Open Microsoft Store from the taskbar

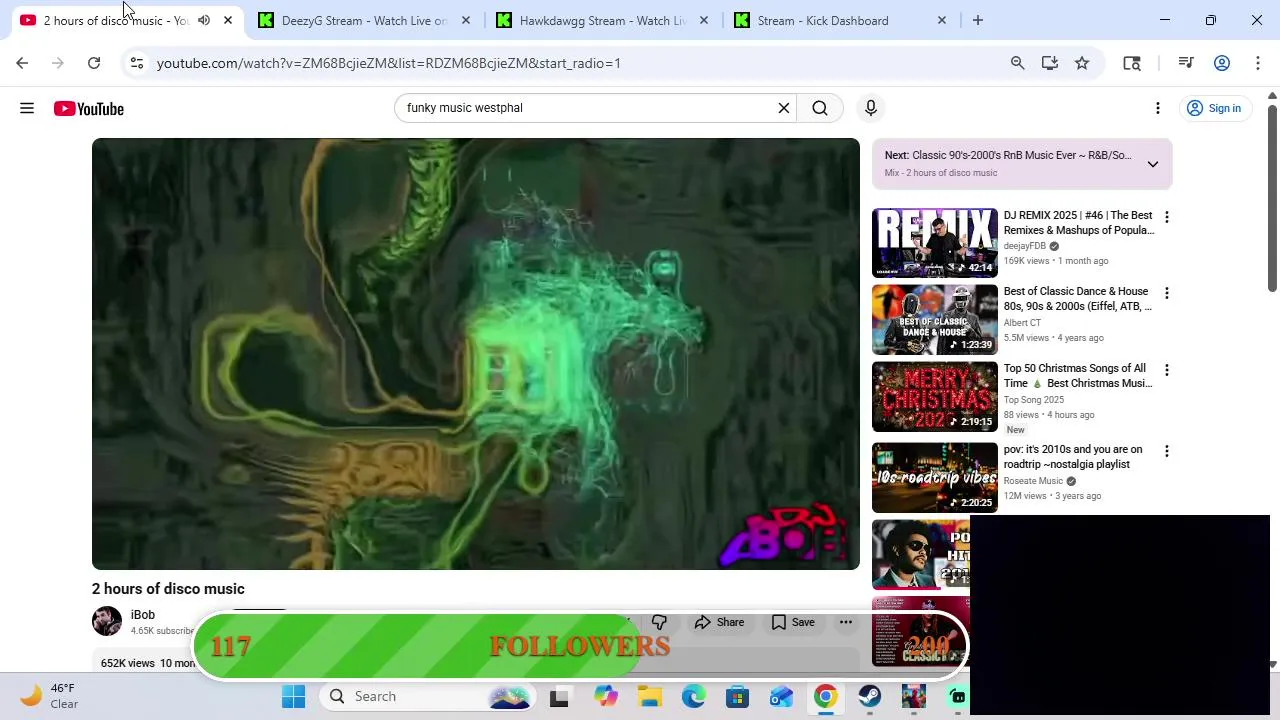[x=738, y=697]
